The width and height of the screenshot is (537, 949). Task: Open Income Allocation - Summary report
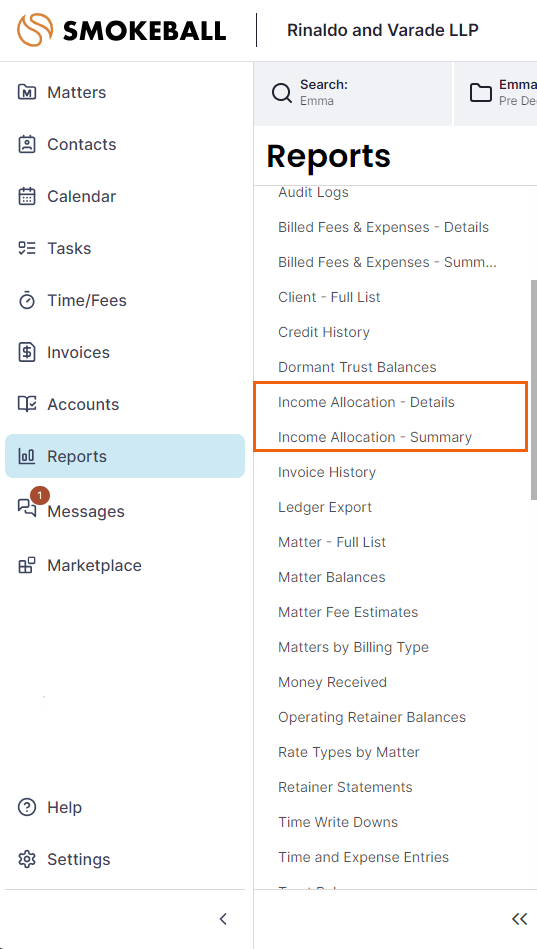(x=375, y=437)
